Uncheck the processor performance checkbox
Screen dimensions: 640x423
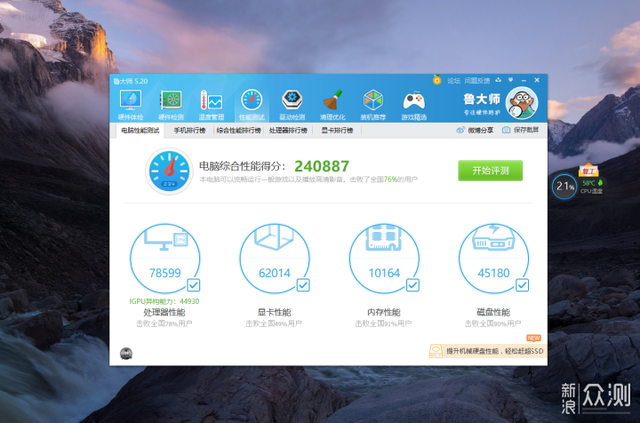click(193, 285)
